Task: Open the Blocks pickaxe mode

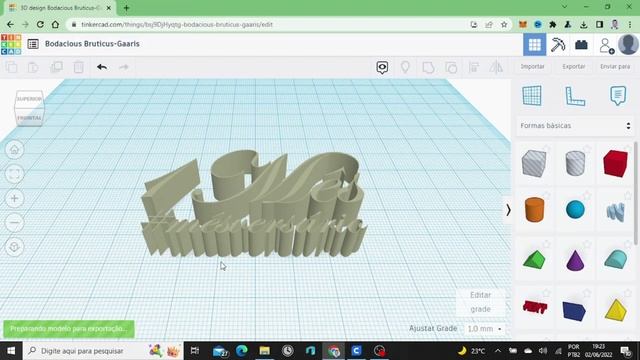Action: (x=558, y=44)
